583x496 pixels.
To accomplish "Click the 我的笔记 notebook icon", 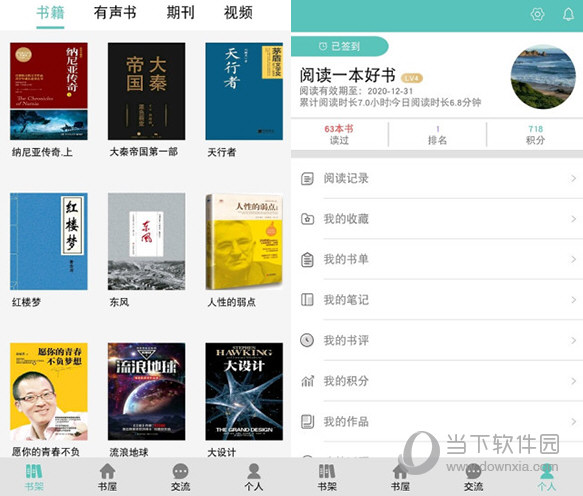I will 307,300.
